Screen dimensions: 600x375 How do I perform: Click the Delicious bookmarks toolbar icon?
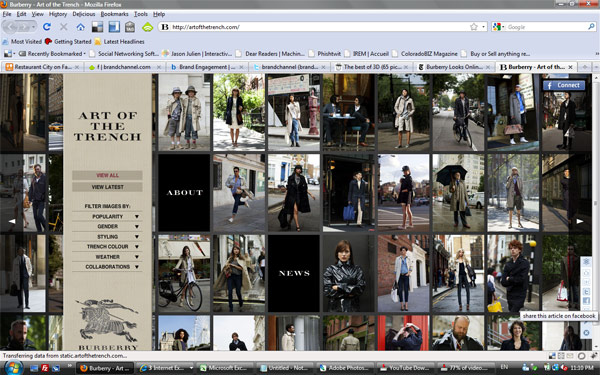coord(97,27)
